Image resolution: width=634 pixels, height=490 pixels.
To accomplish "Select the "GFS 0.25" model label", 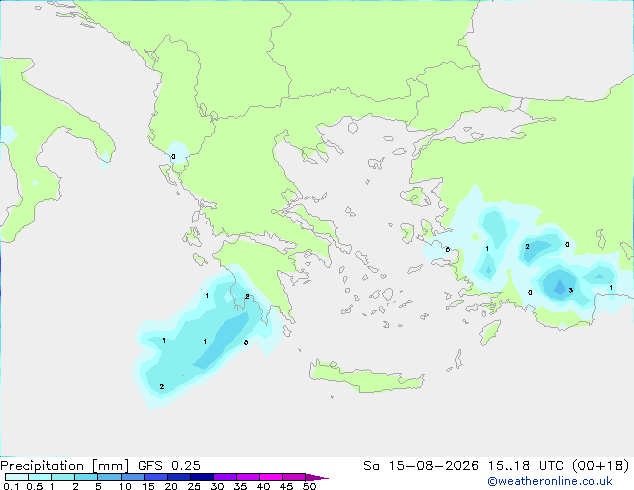I will coord(169,466).
